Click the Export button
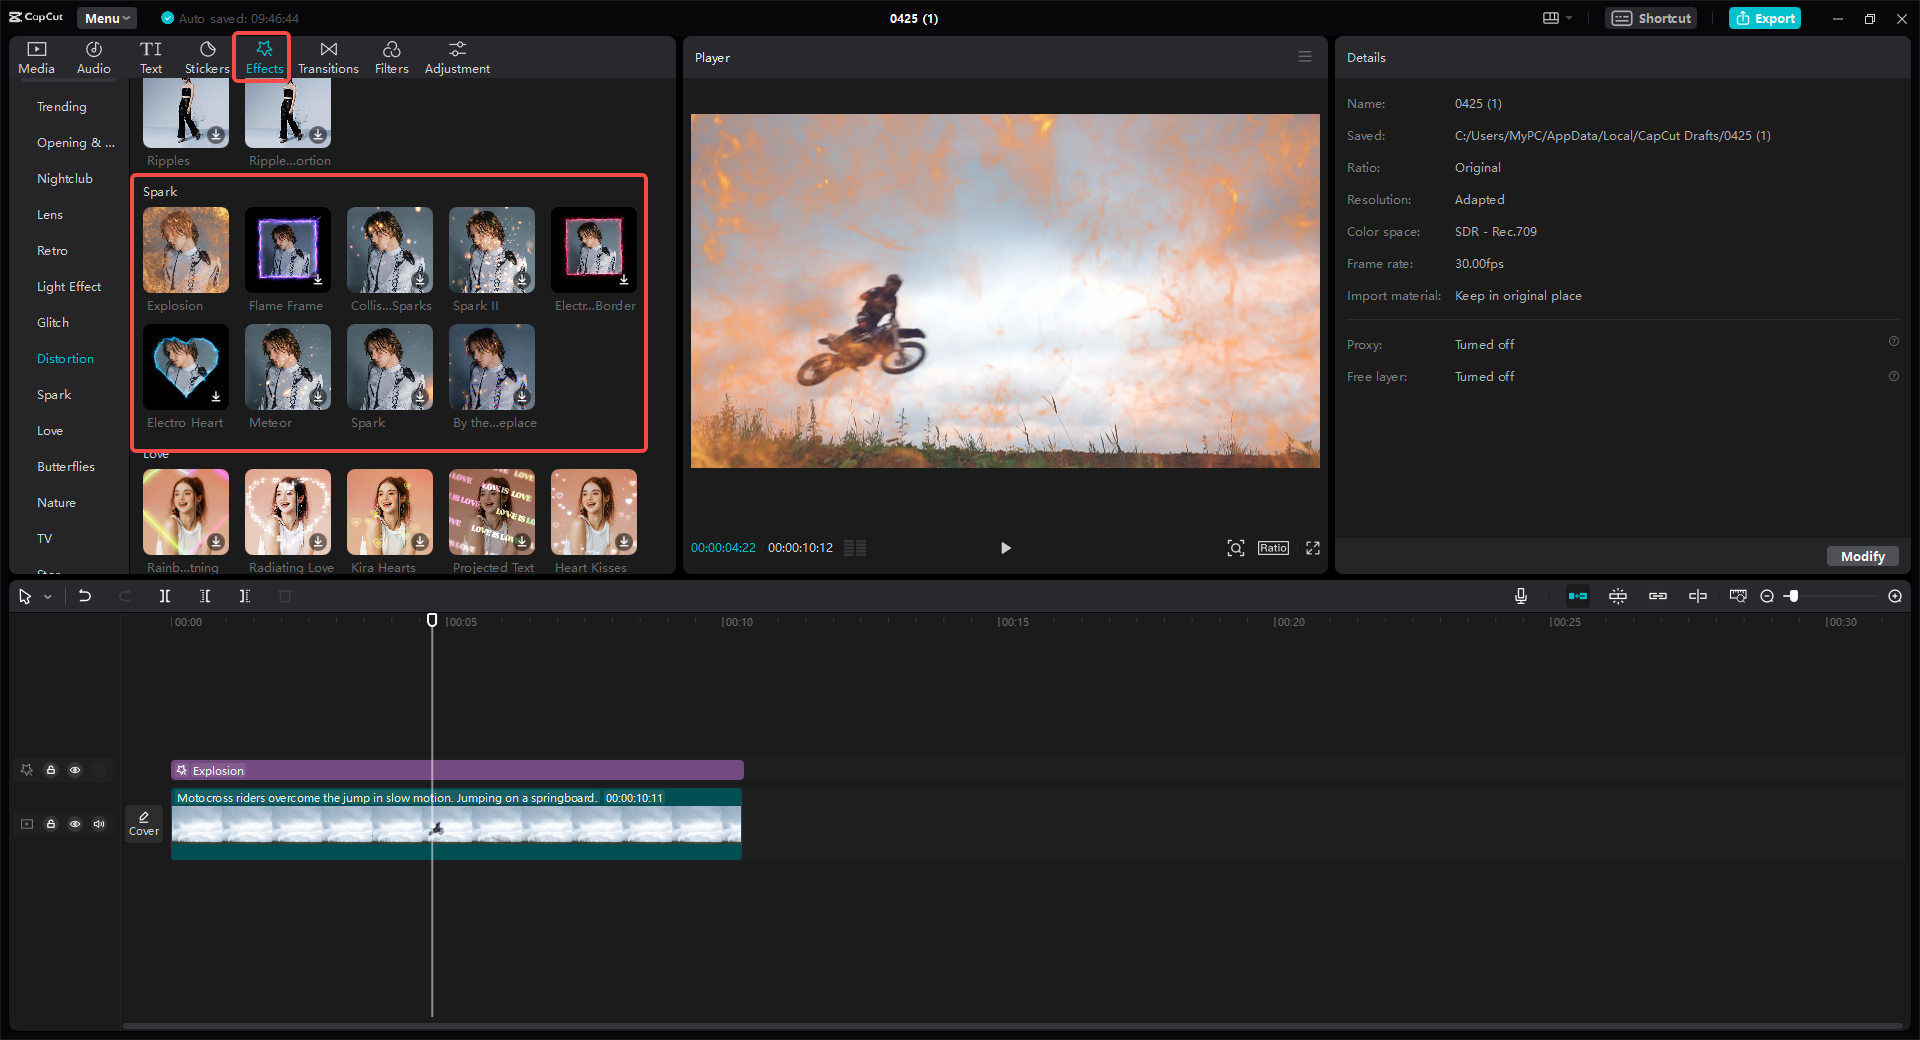Screen dimensions: 1920x1040 tap(1764, 18)
